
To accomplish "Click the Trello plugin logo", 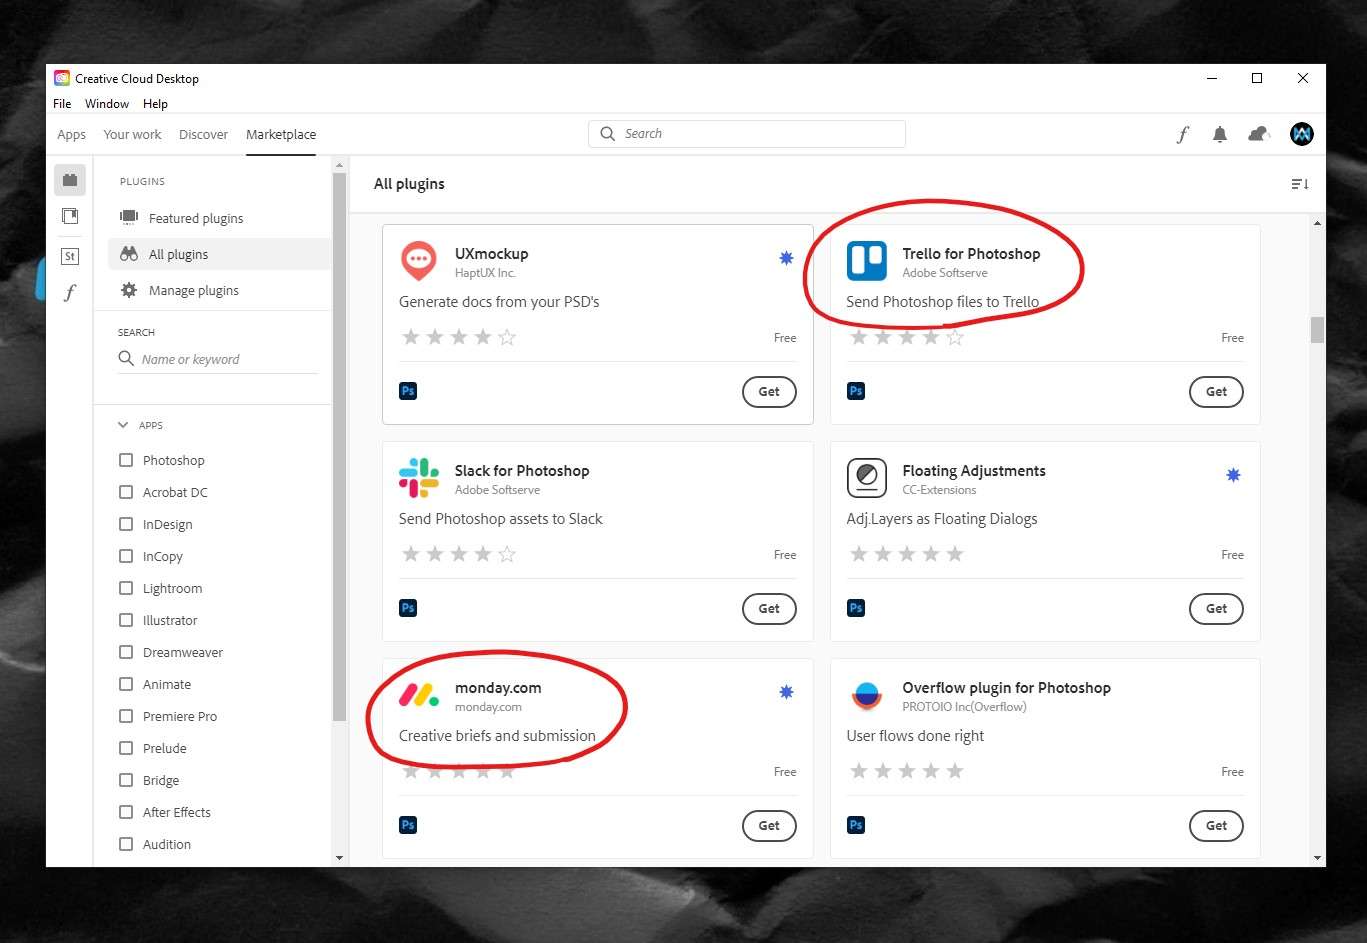I will 866,261.
